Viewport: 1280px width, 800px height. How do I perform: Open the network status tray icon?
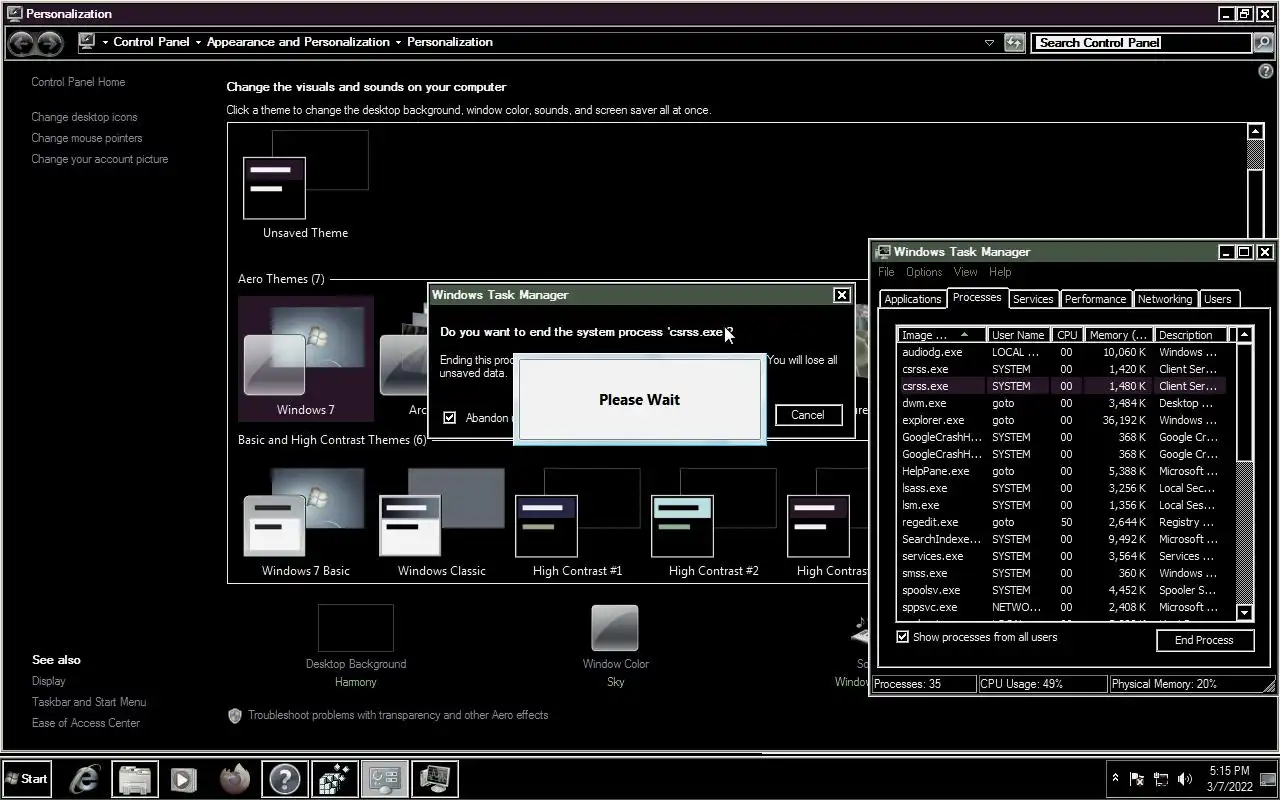pos(1161,779)
